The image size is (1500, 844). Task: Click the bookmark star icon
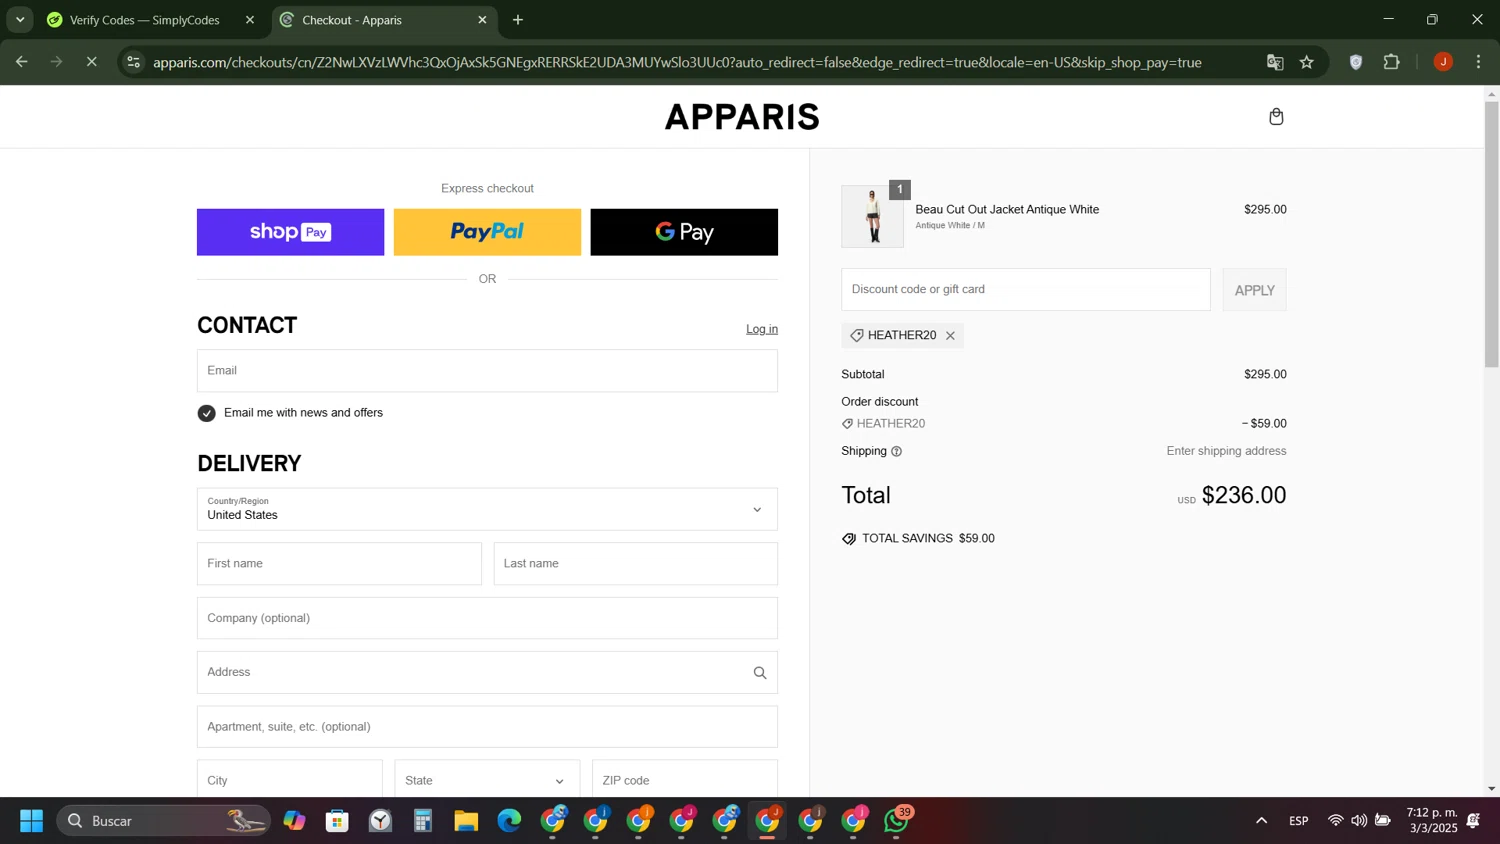click(1306, 62)
